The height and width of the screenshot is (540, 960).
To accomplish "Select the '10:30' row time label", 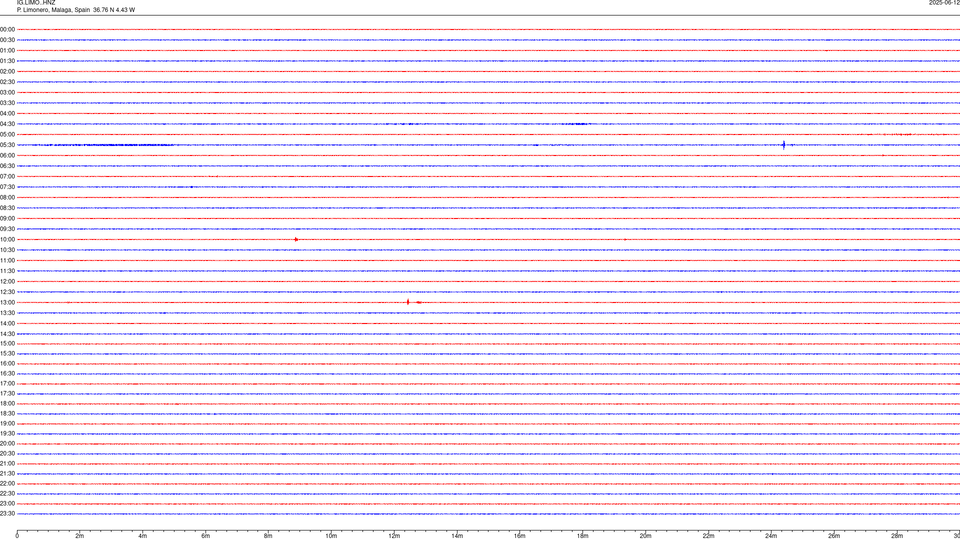I will point(7,250).
